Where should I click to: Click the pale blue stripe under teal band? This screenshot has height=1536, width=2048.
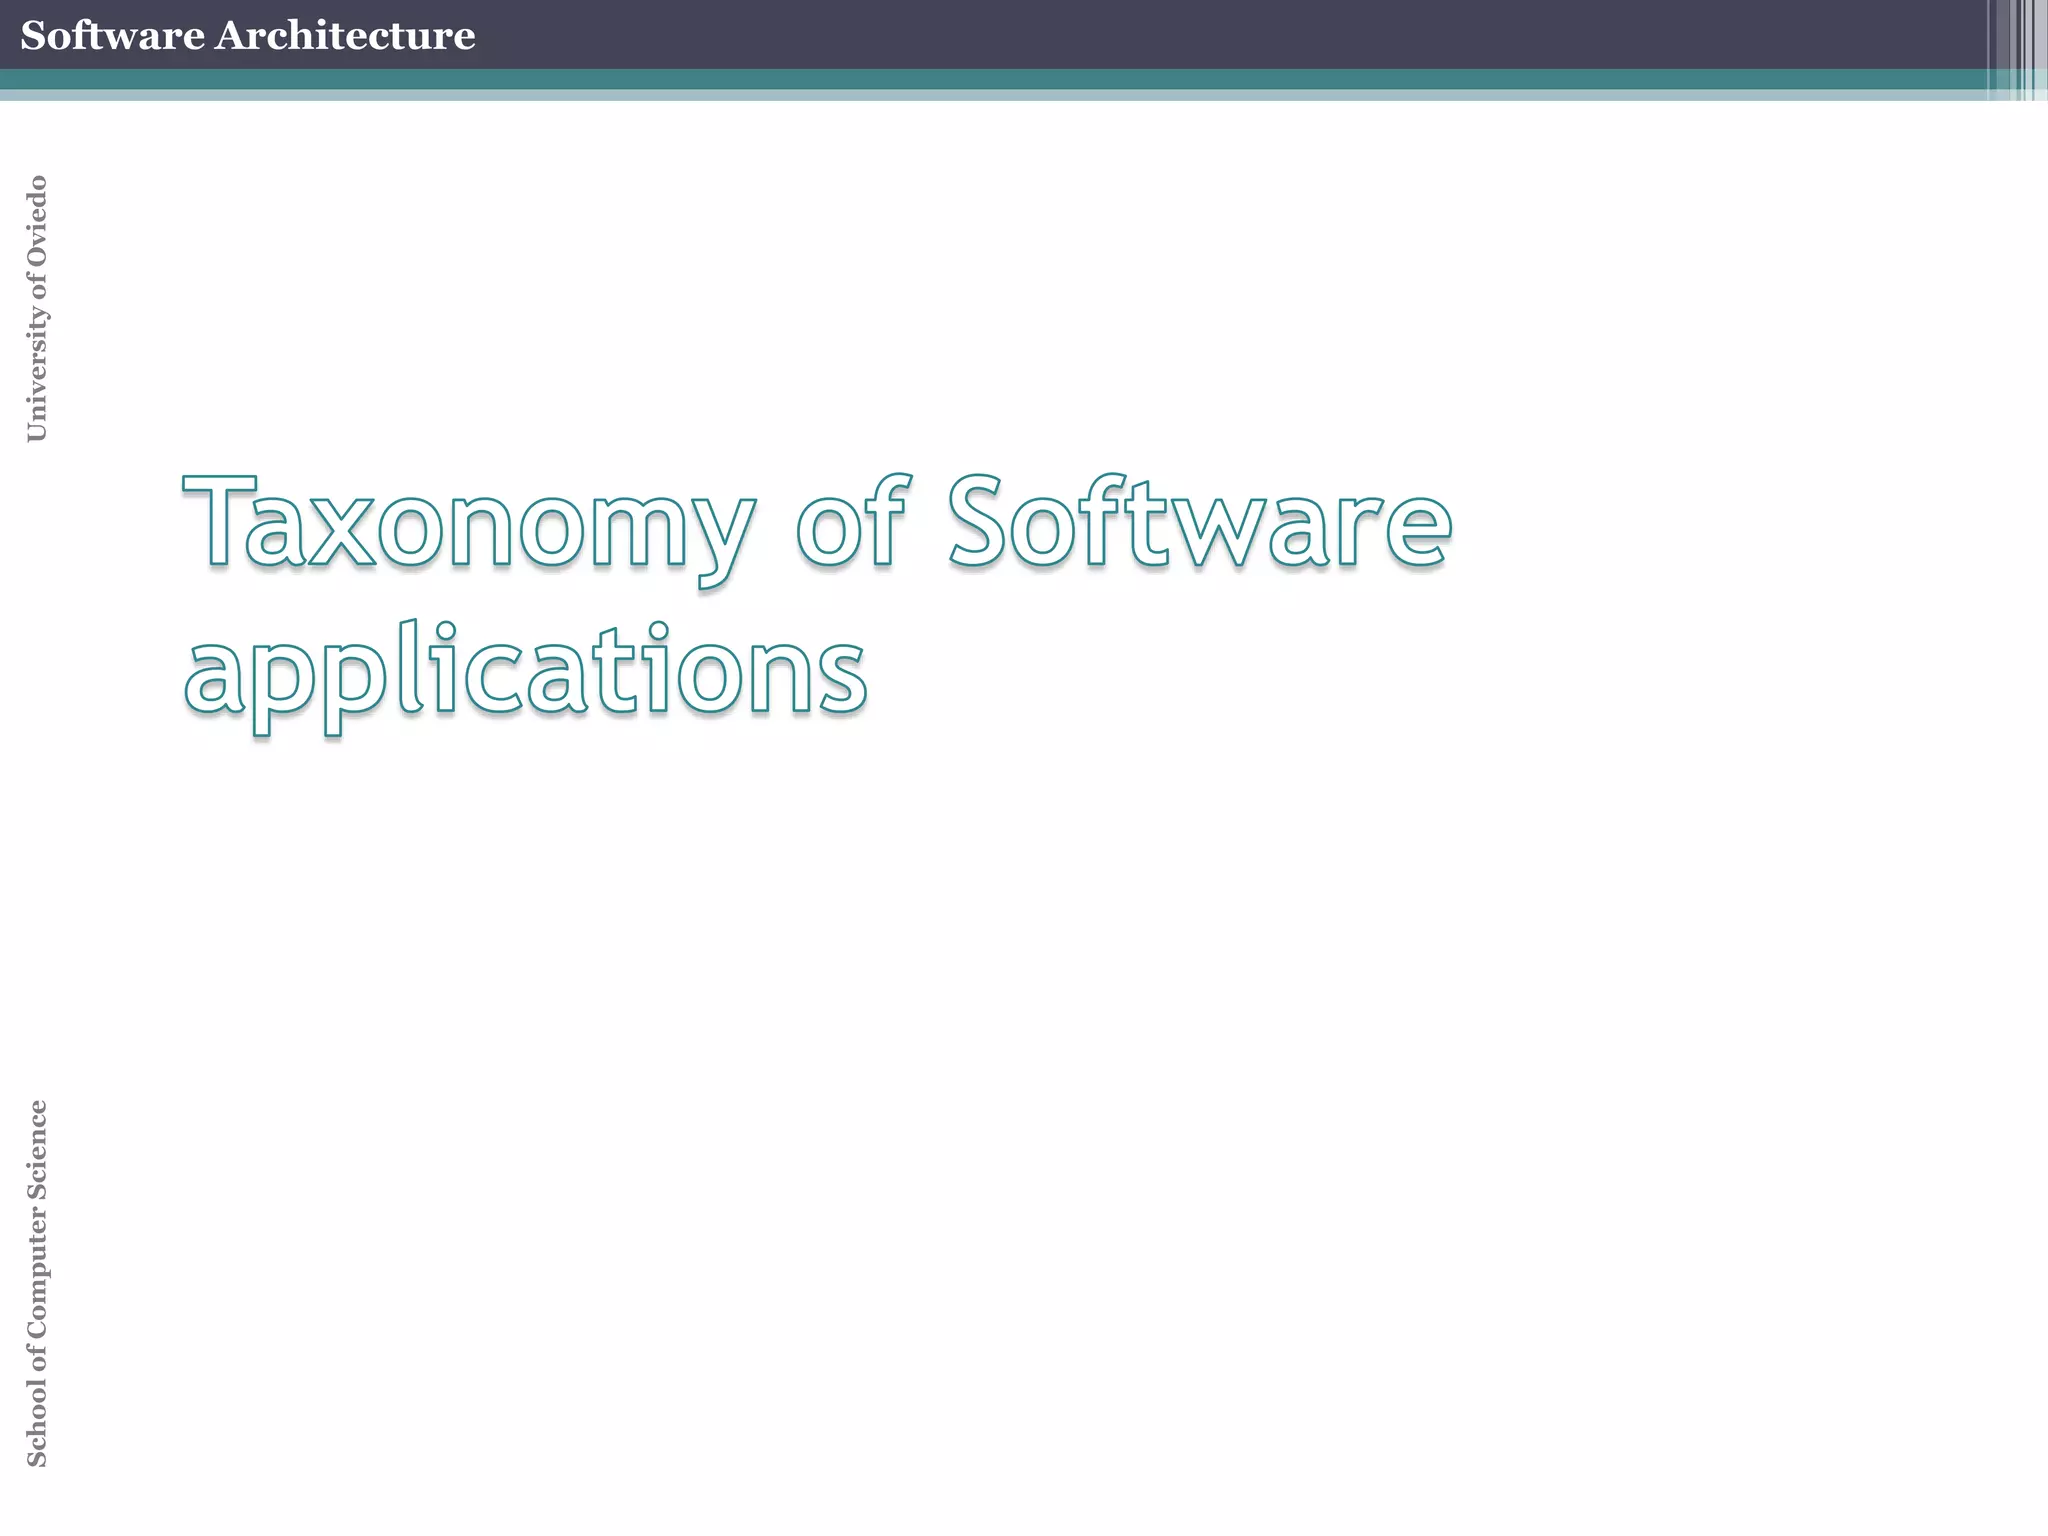tap(1000, 95)
